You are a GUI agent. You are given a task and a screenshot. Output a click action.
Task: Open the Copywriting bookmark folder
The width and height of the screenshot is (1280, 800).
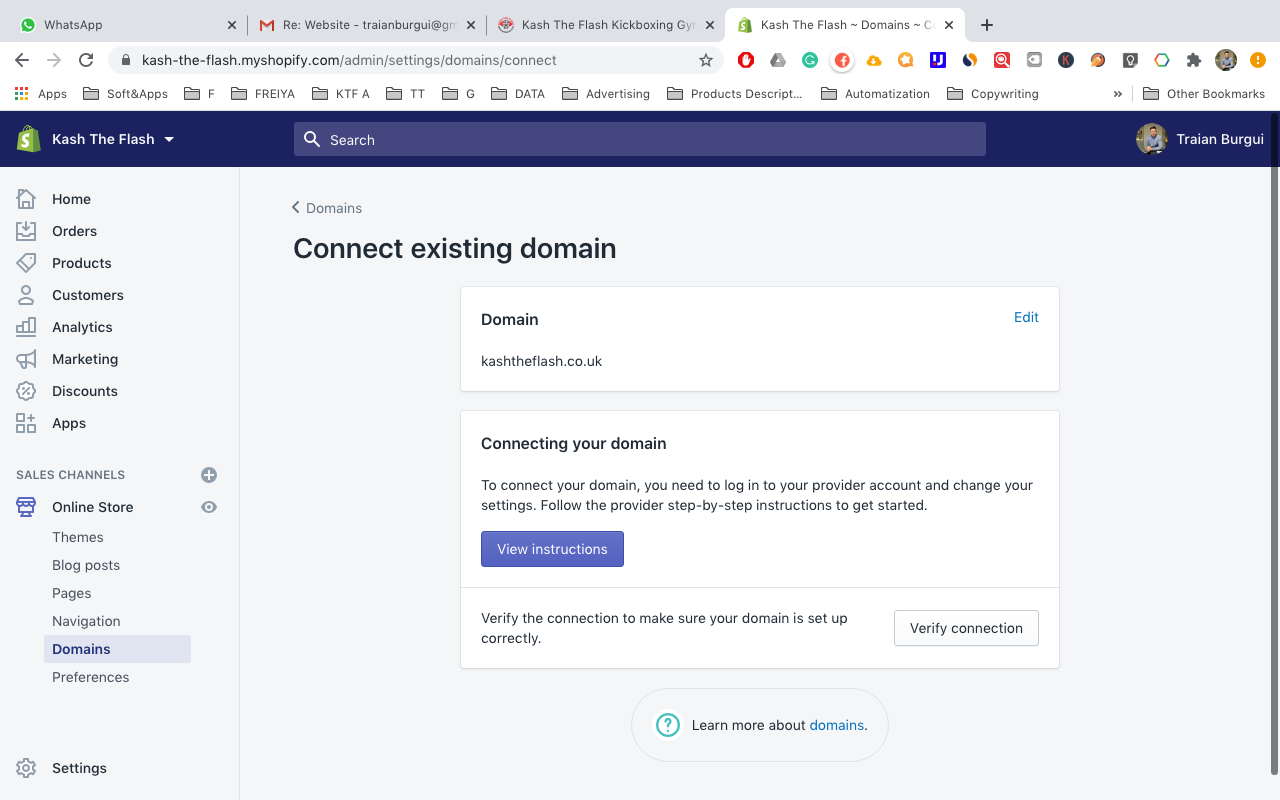click(x=991, y=94)
